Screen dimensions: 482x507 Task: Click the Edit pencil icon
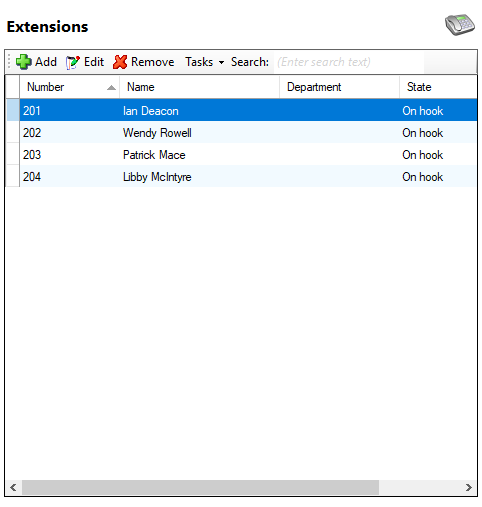coord(73,62)
